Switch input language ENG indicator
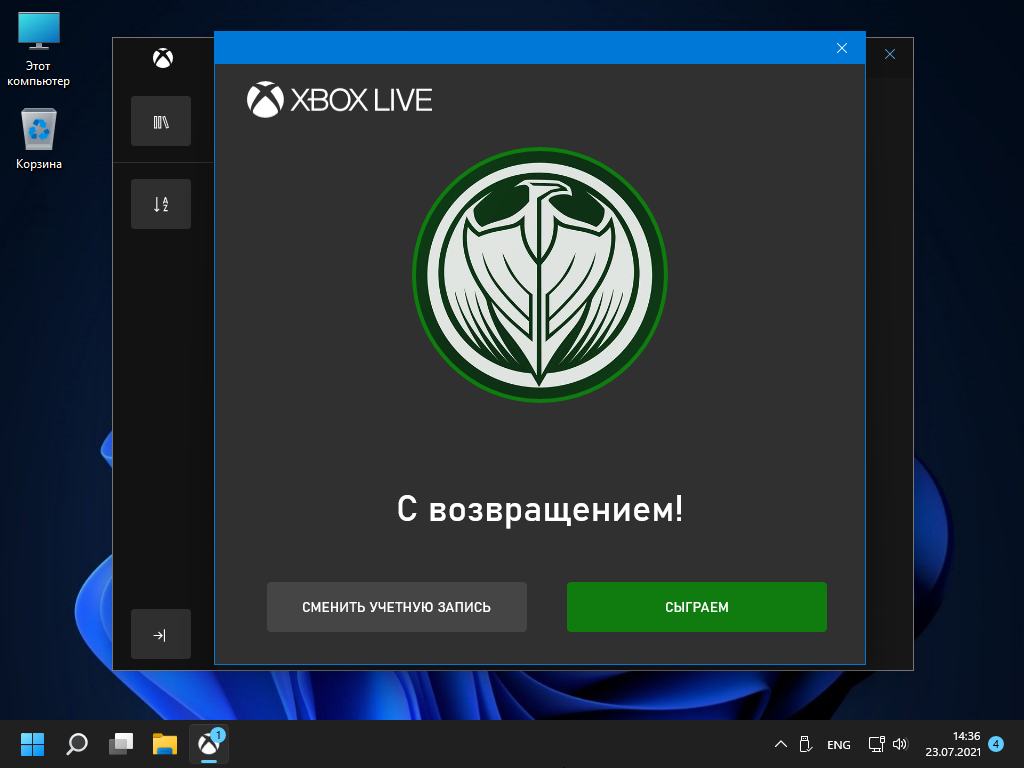The image size is (1024, 768). 839,744
